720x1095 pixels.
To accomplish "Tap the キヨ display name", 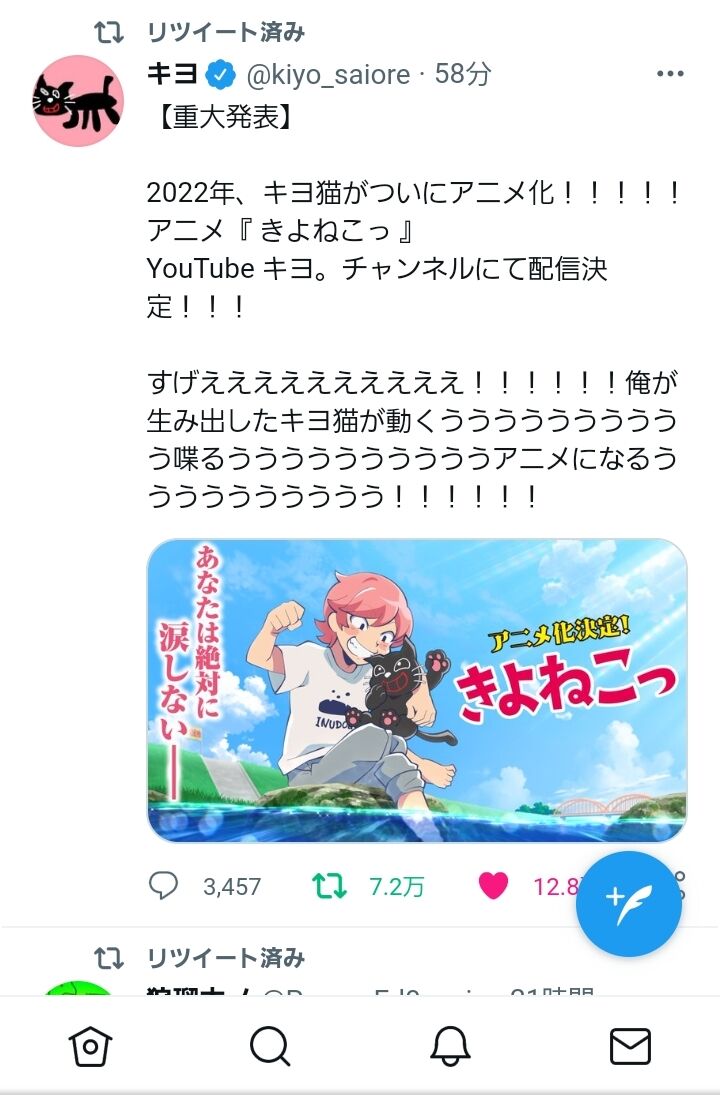I will click(172, 73).
